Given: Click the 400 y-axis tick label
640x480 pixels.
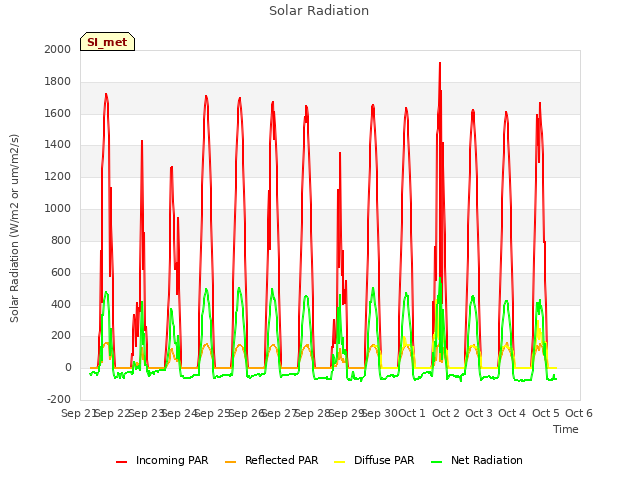Looking at the screenshot, I should coord(61,304).
